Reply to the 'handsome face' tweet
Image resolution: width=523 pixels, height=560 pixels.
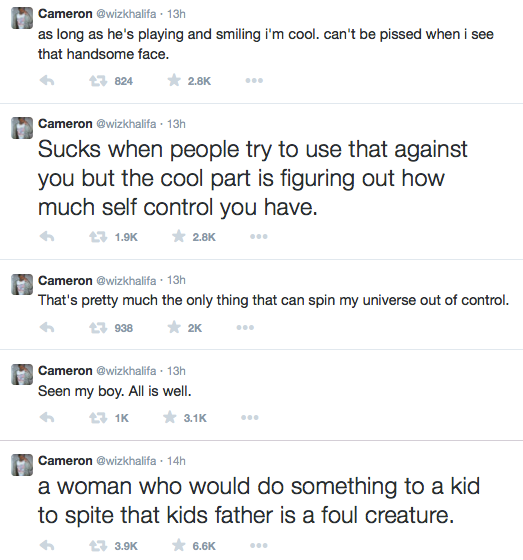click(x=47, y=81)
